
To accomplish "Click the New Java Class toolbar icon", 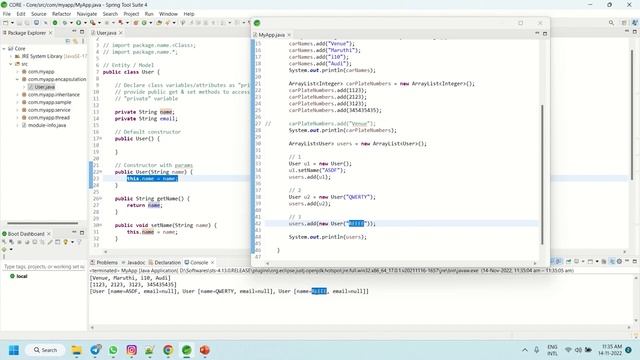I will [x=144, y=23].
